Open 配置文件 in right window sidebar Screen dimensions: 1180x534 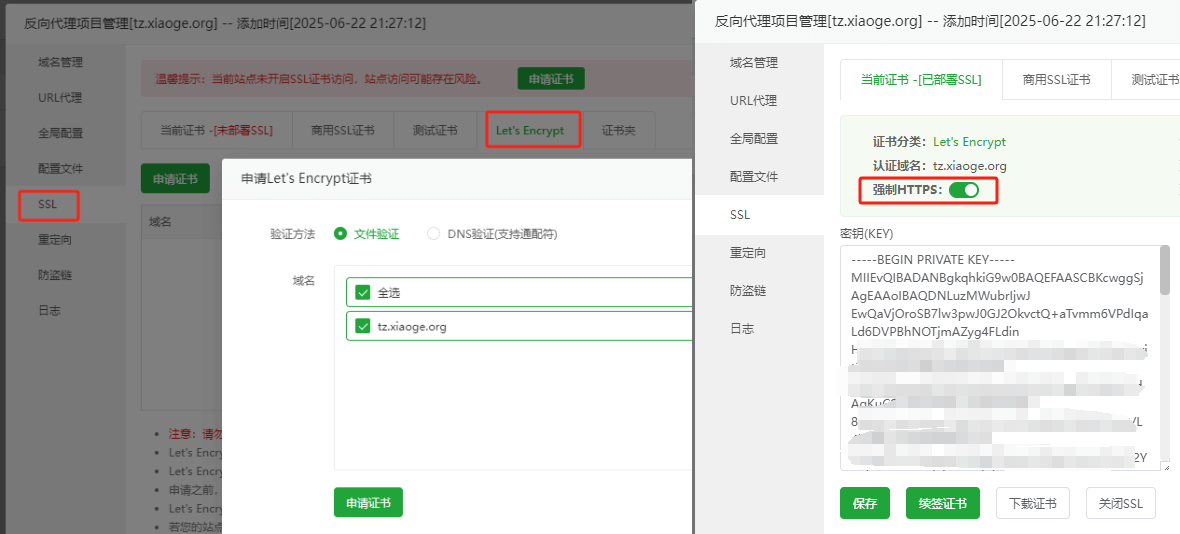point(754,177)
